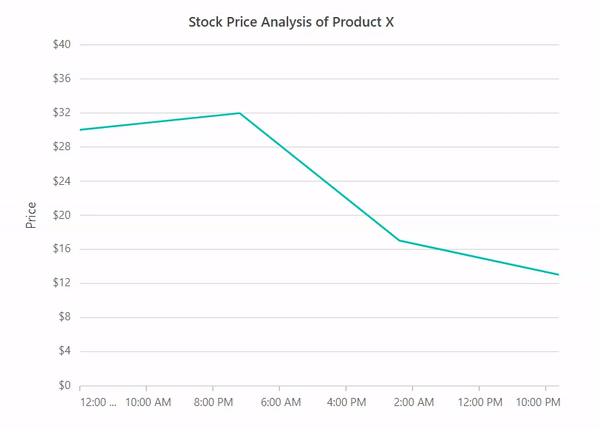
Task: Click the '8:00 PM' x-axis label
Action: [213, 402]
